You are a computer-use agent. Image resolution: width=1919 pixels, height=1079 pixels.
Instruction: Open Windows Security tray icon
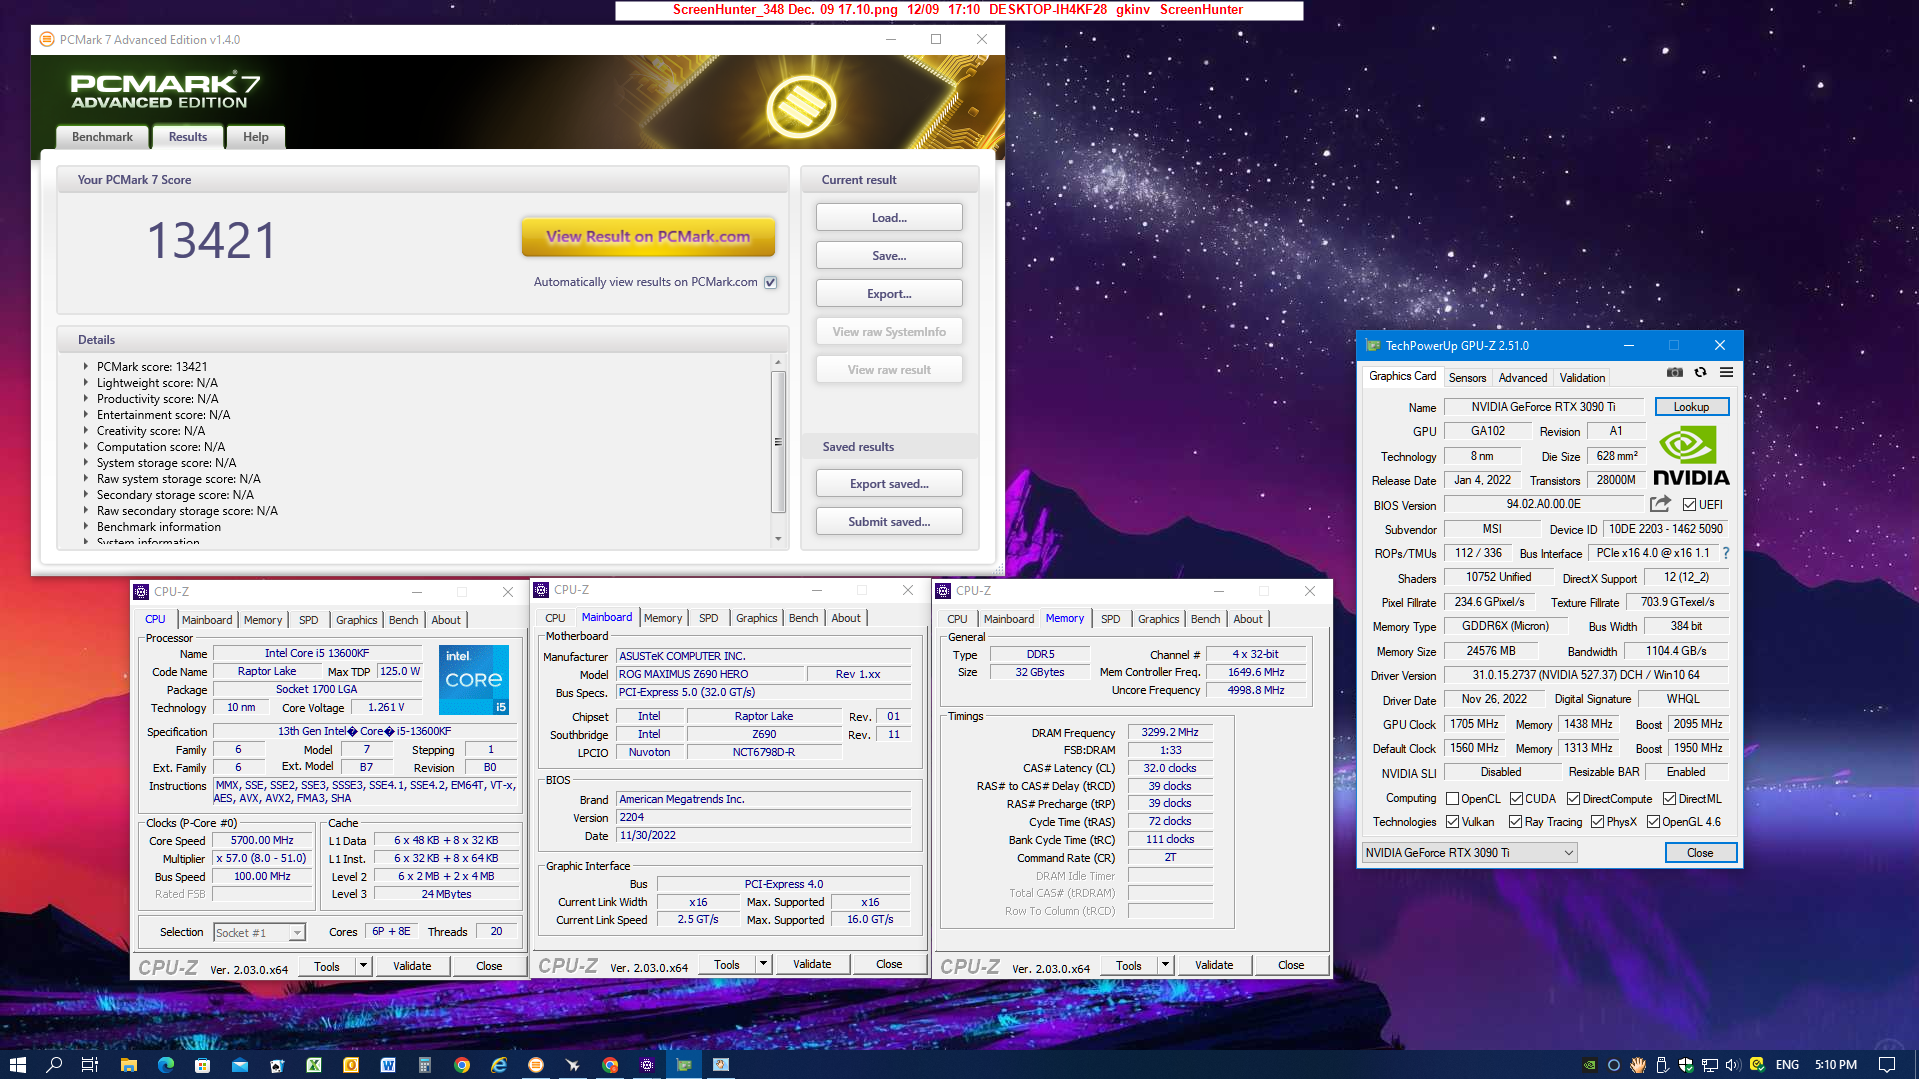point(1686,1065)
